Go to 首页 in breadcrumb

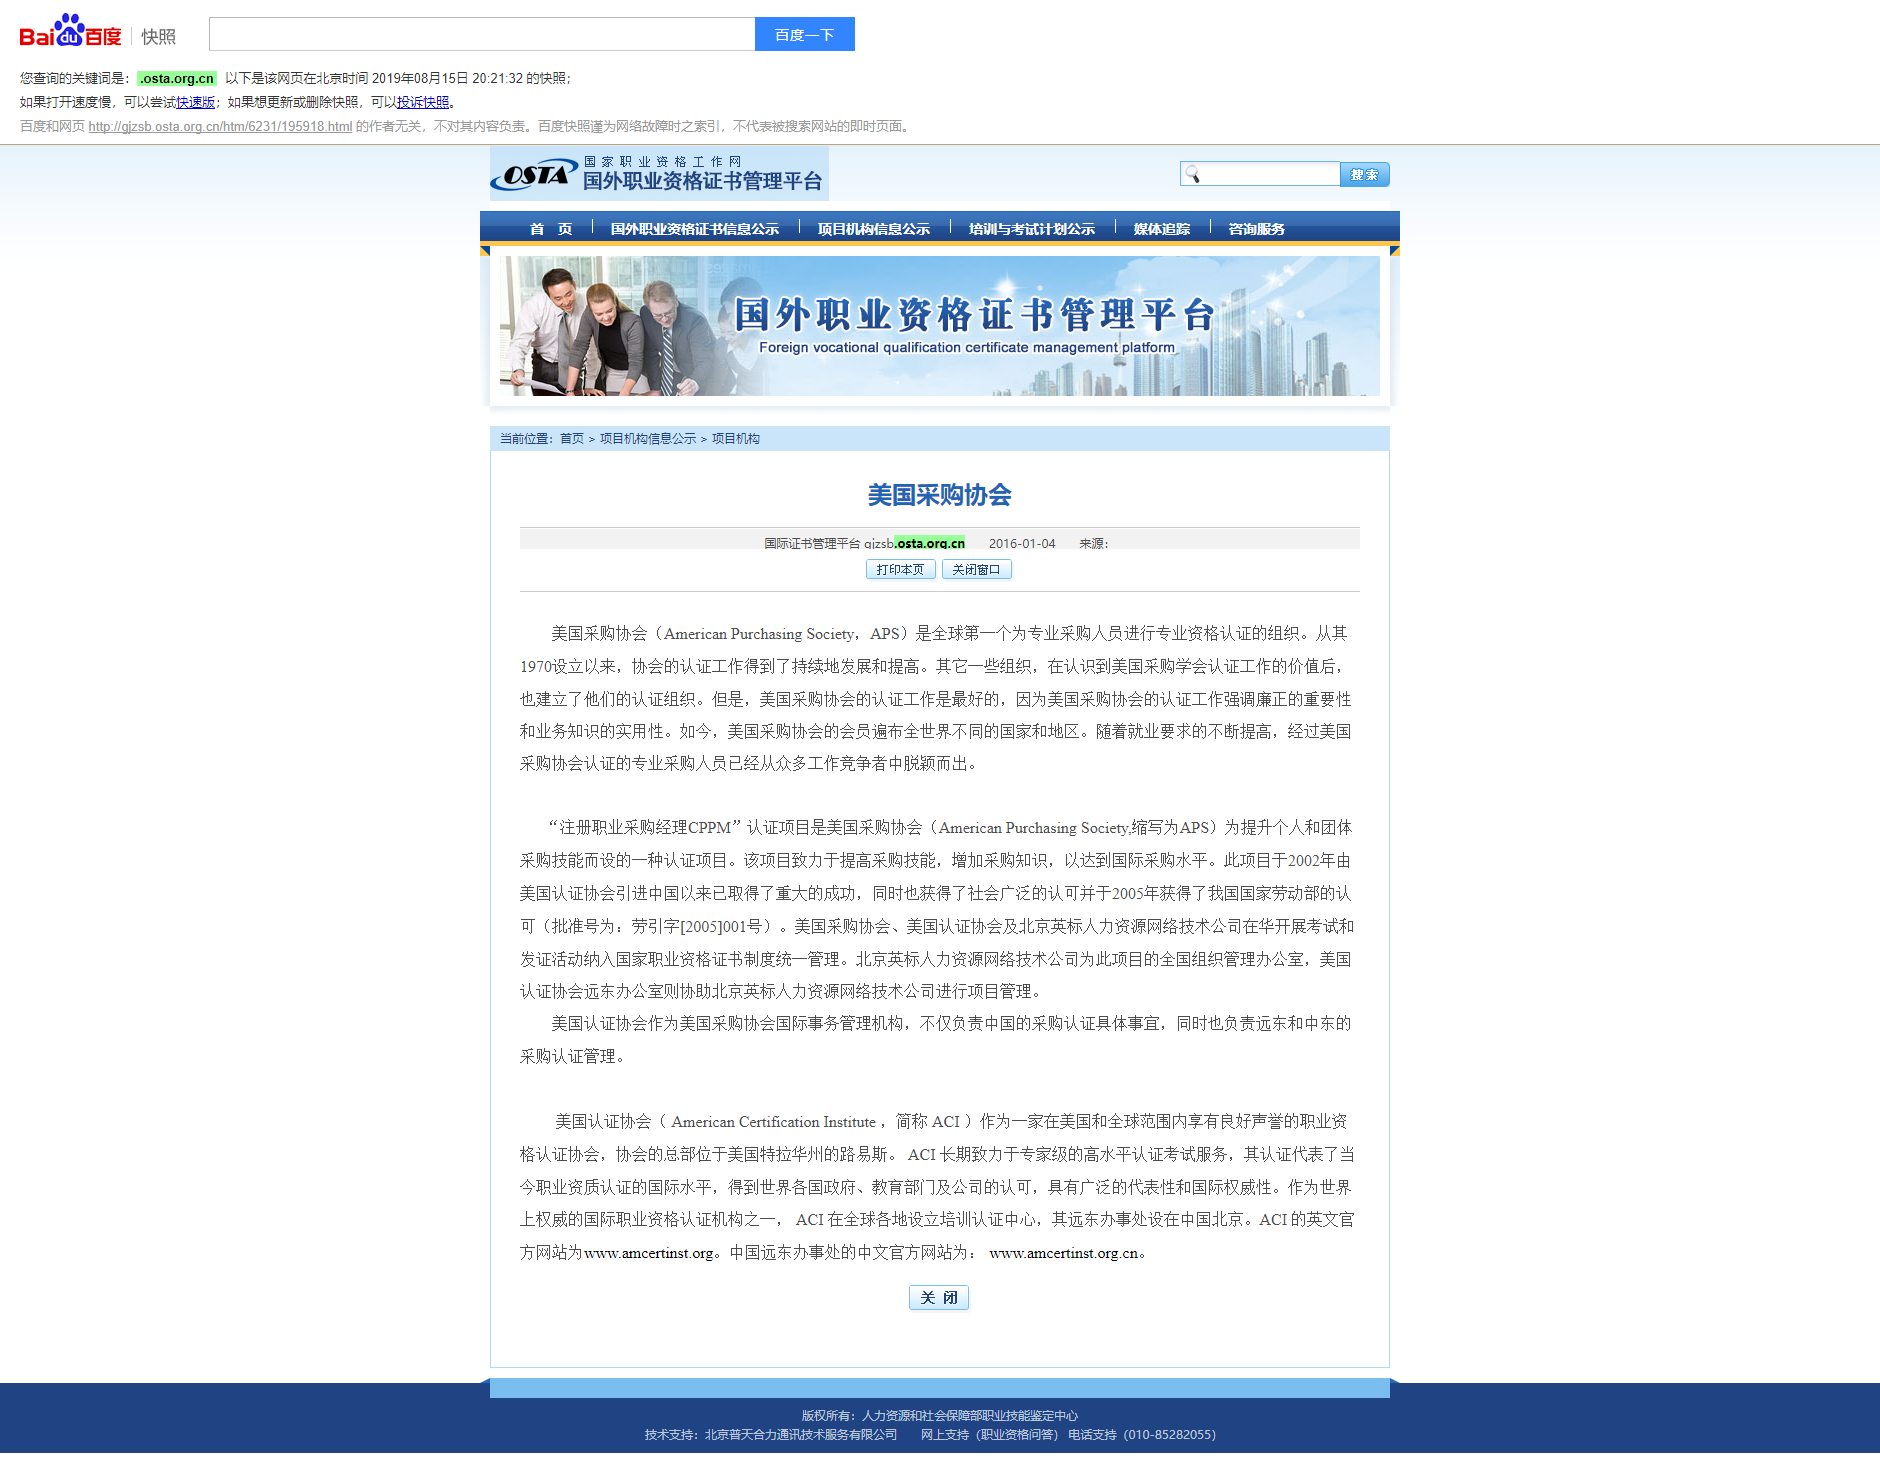[x=572, y=439]
